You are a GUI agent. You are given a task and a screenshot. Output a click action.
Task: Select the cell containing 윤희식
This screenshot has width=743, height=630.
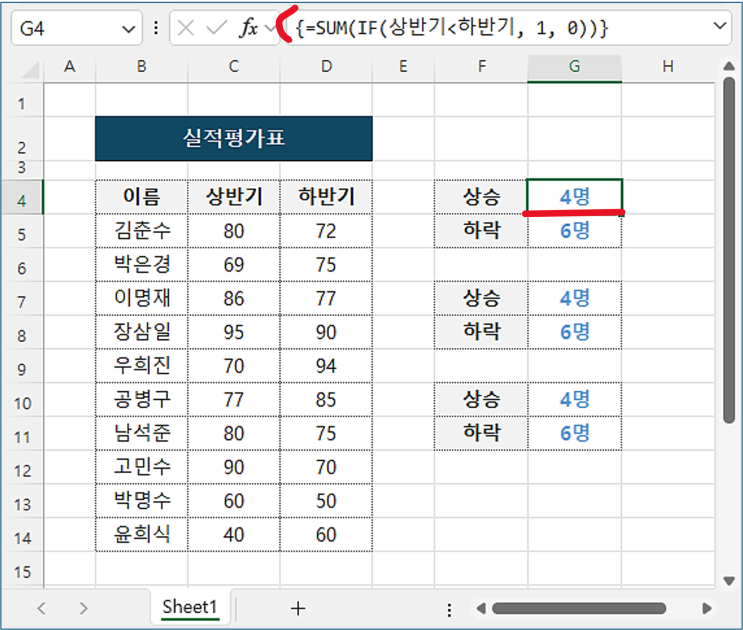[141, 535]
